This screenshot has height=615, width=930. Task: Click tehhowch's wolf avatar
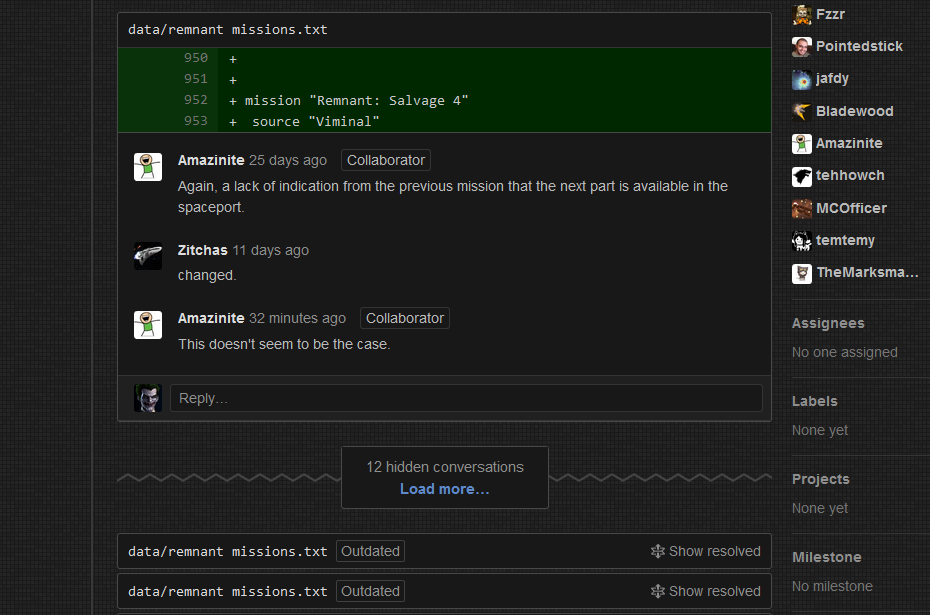(x=800, y=175)
